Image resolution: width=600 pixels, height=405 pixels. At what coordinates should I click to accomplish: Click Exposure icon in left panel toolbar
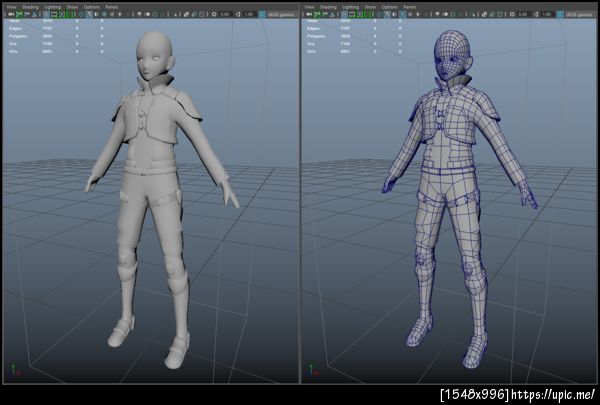[214, 15]
